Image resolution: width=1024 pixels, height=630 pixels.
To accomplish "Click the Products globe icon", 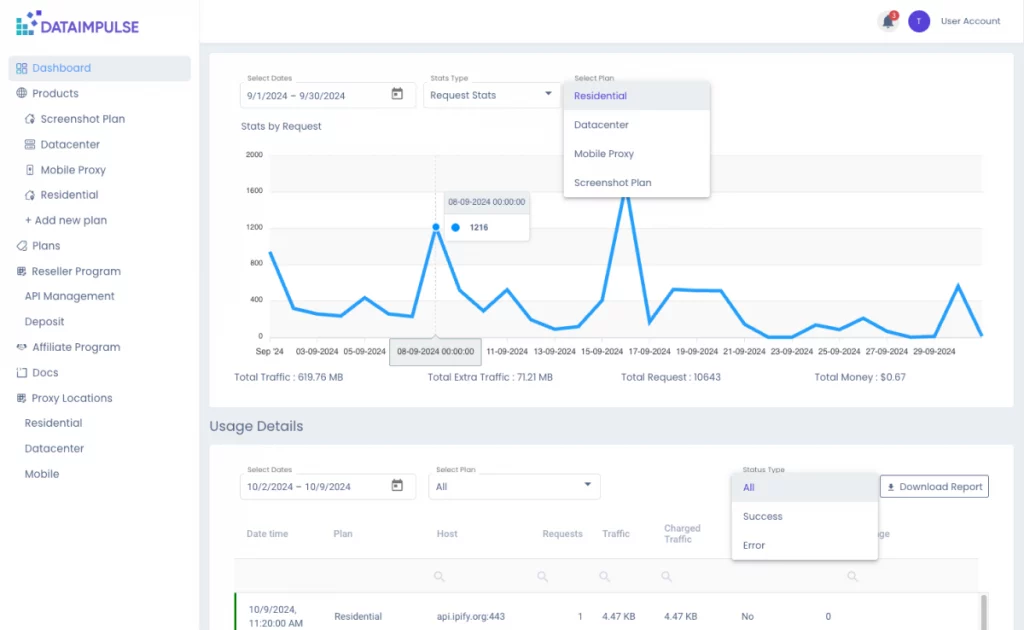I will (x=24, y=94).
